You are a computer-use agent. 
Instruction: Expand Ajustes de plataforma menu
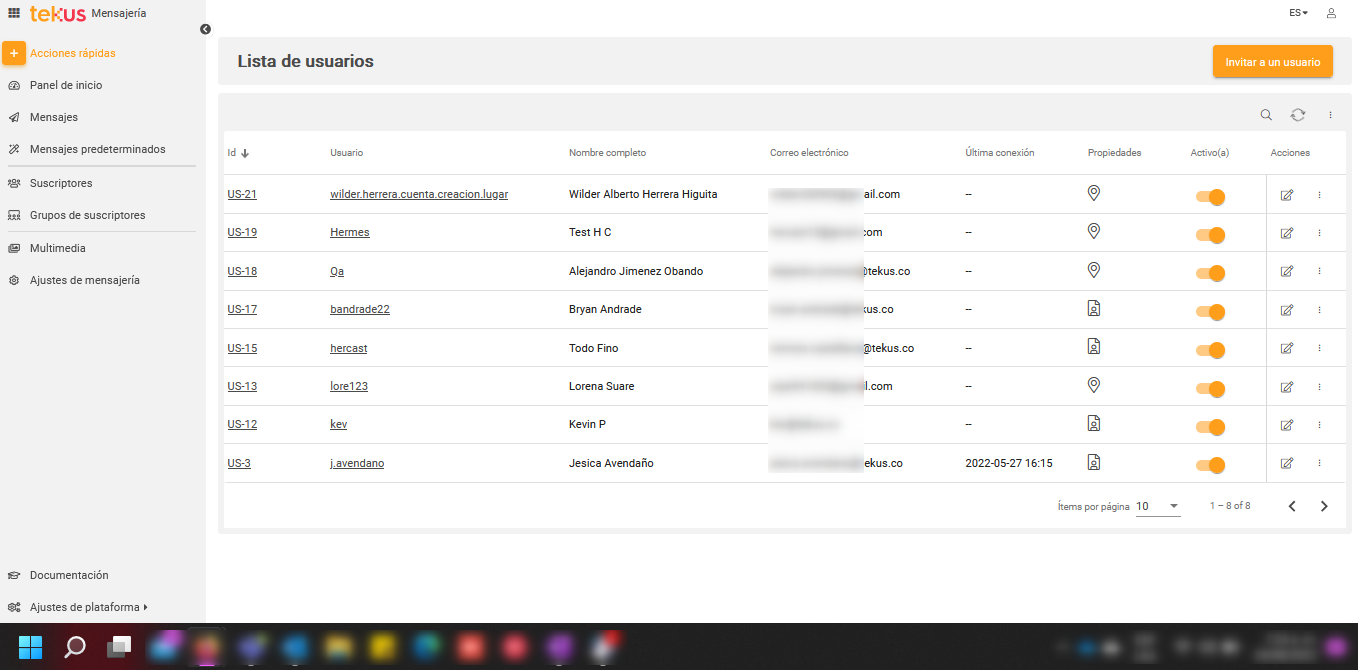[88, 607]
